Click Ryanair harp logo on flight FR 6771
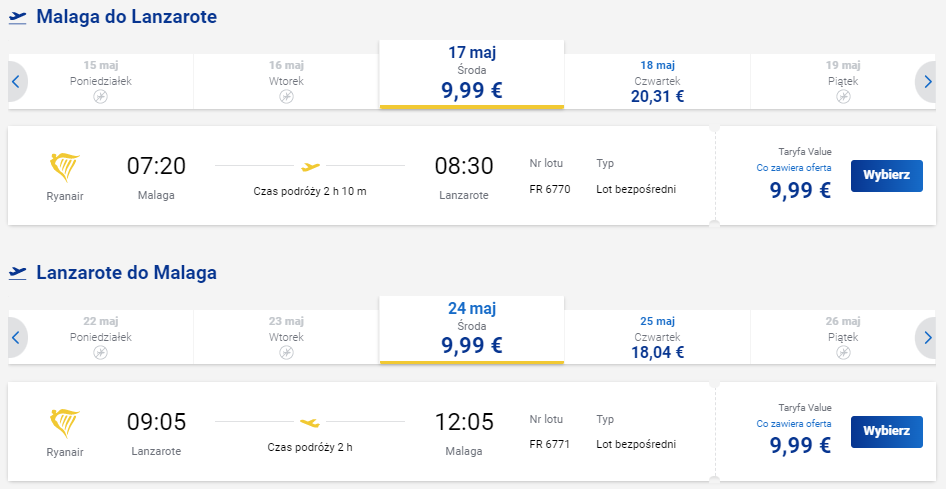This screenshot has width=946, height=489. tap(65, 423)
